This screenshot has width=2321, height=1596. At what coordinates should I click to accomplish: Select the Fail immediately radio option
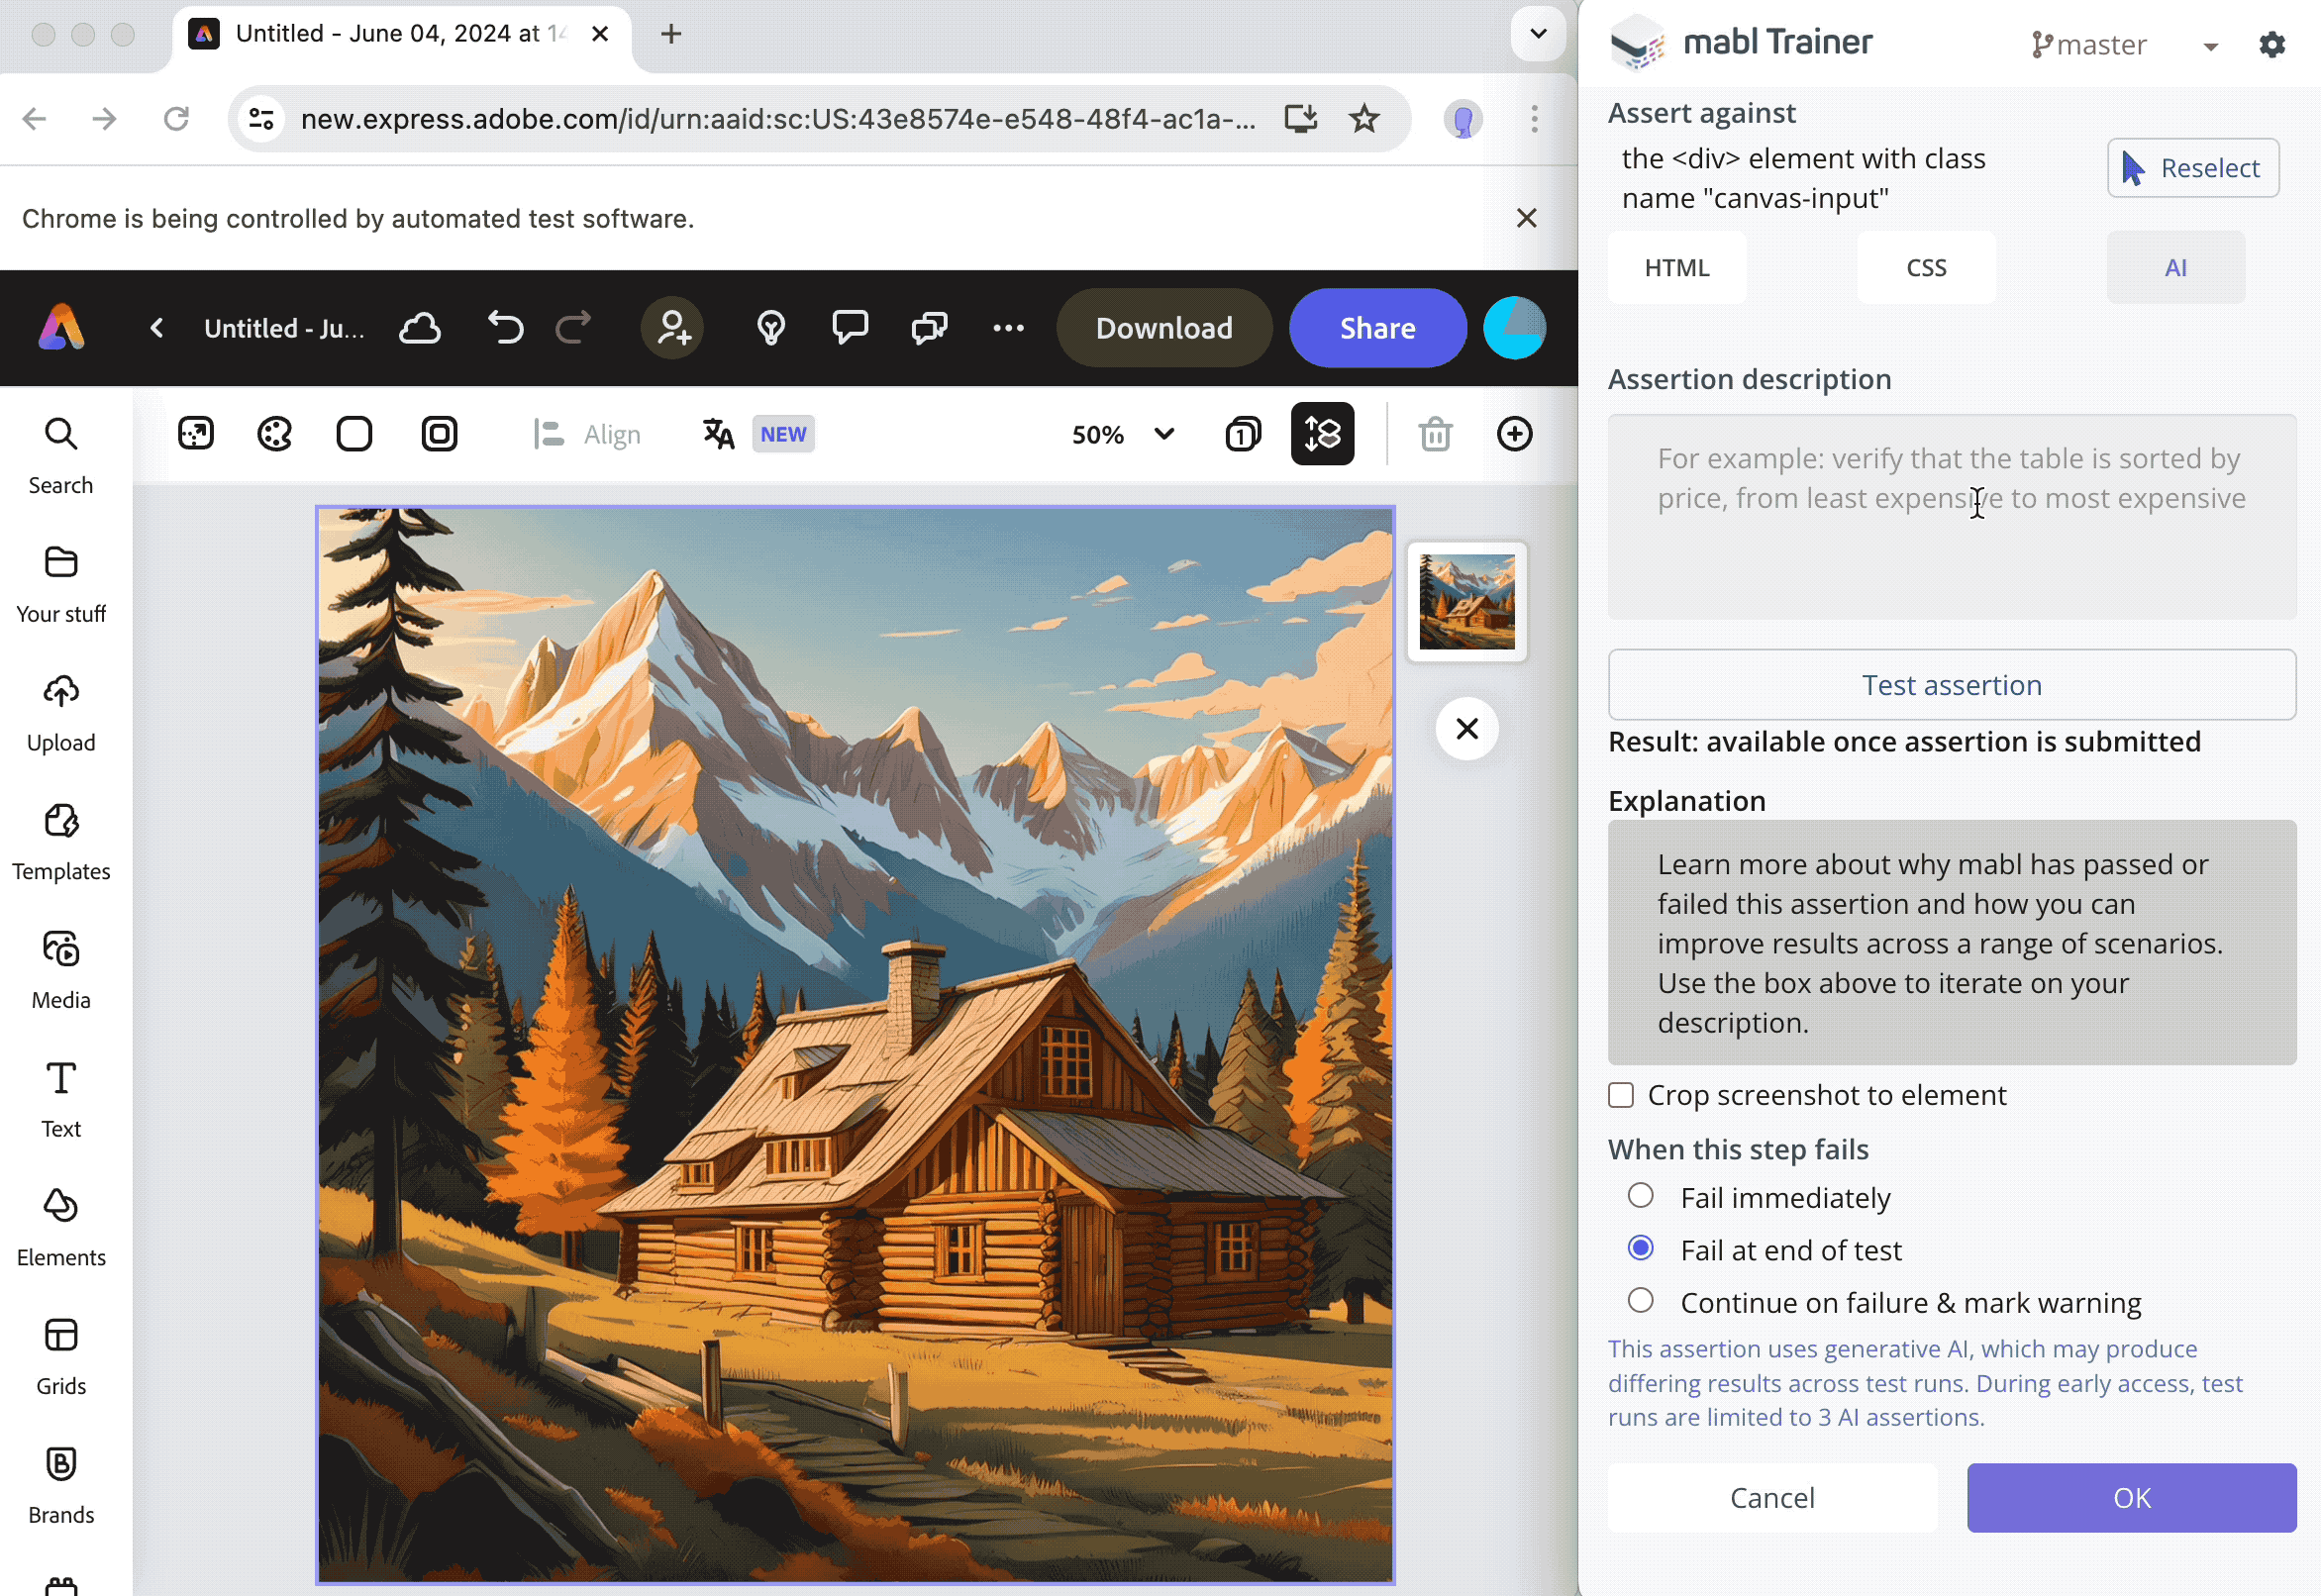(x=1639, y=1196)
